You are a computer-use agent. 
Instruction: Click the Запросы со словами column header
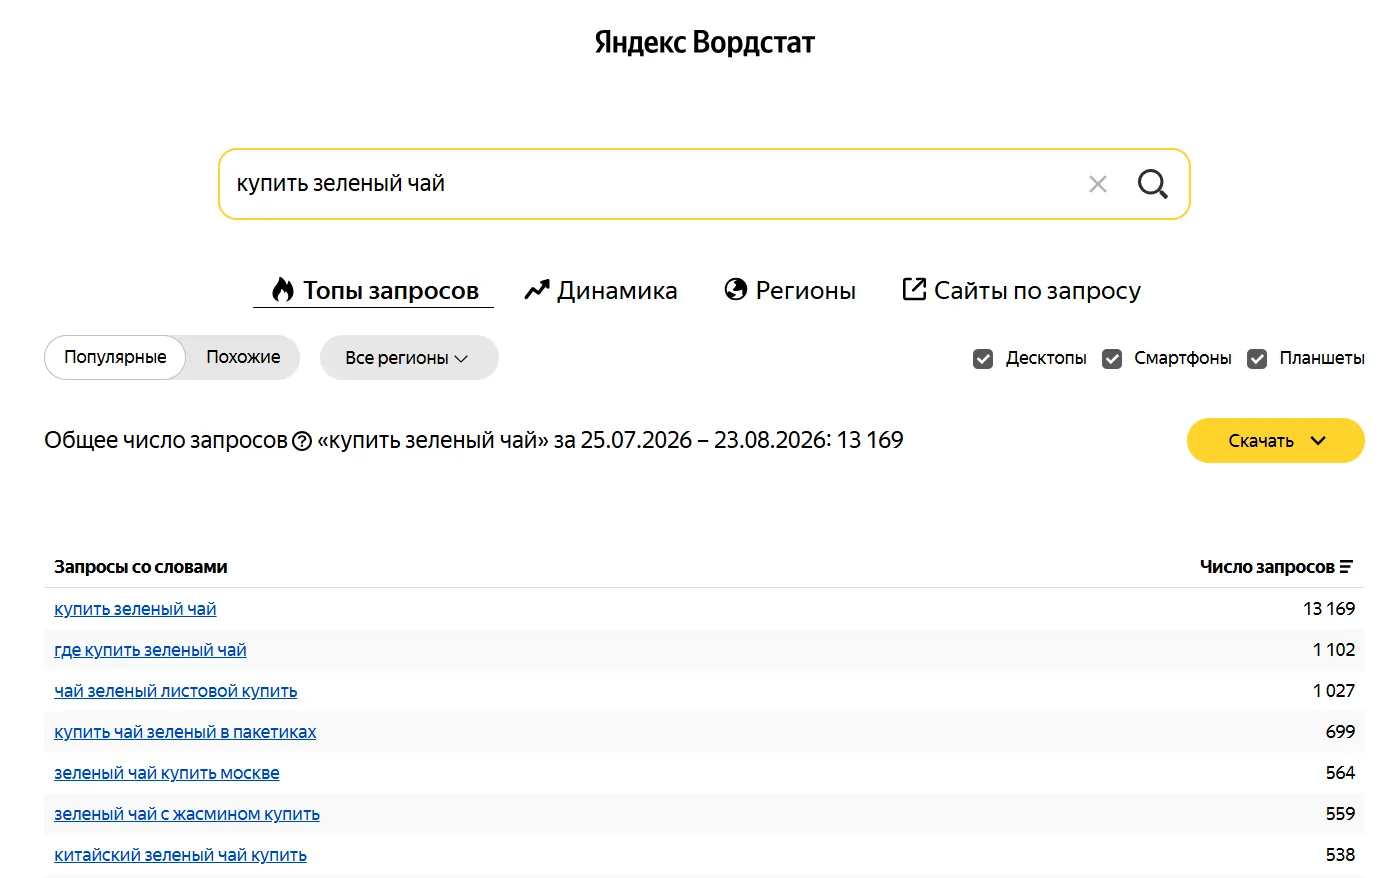click(x=141, y=567)
